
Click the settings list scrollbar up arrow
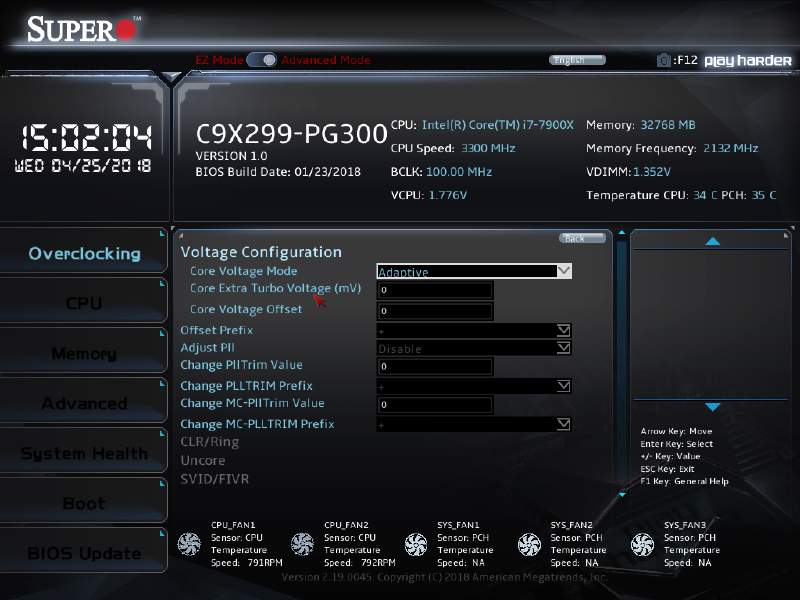pyautogui.click(x=622, y=233)
